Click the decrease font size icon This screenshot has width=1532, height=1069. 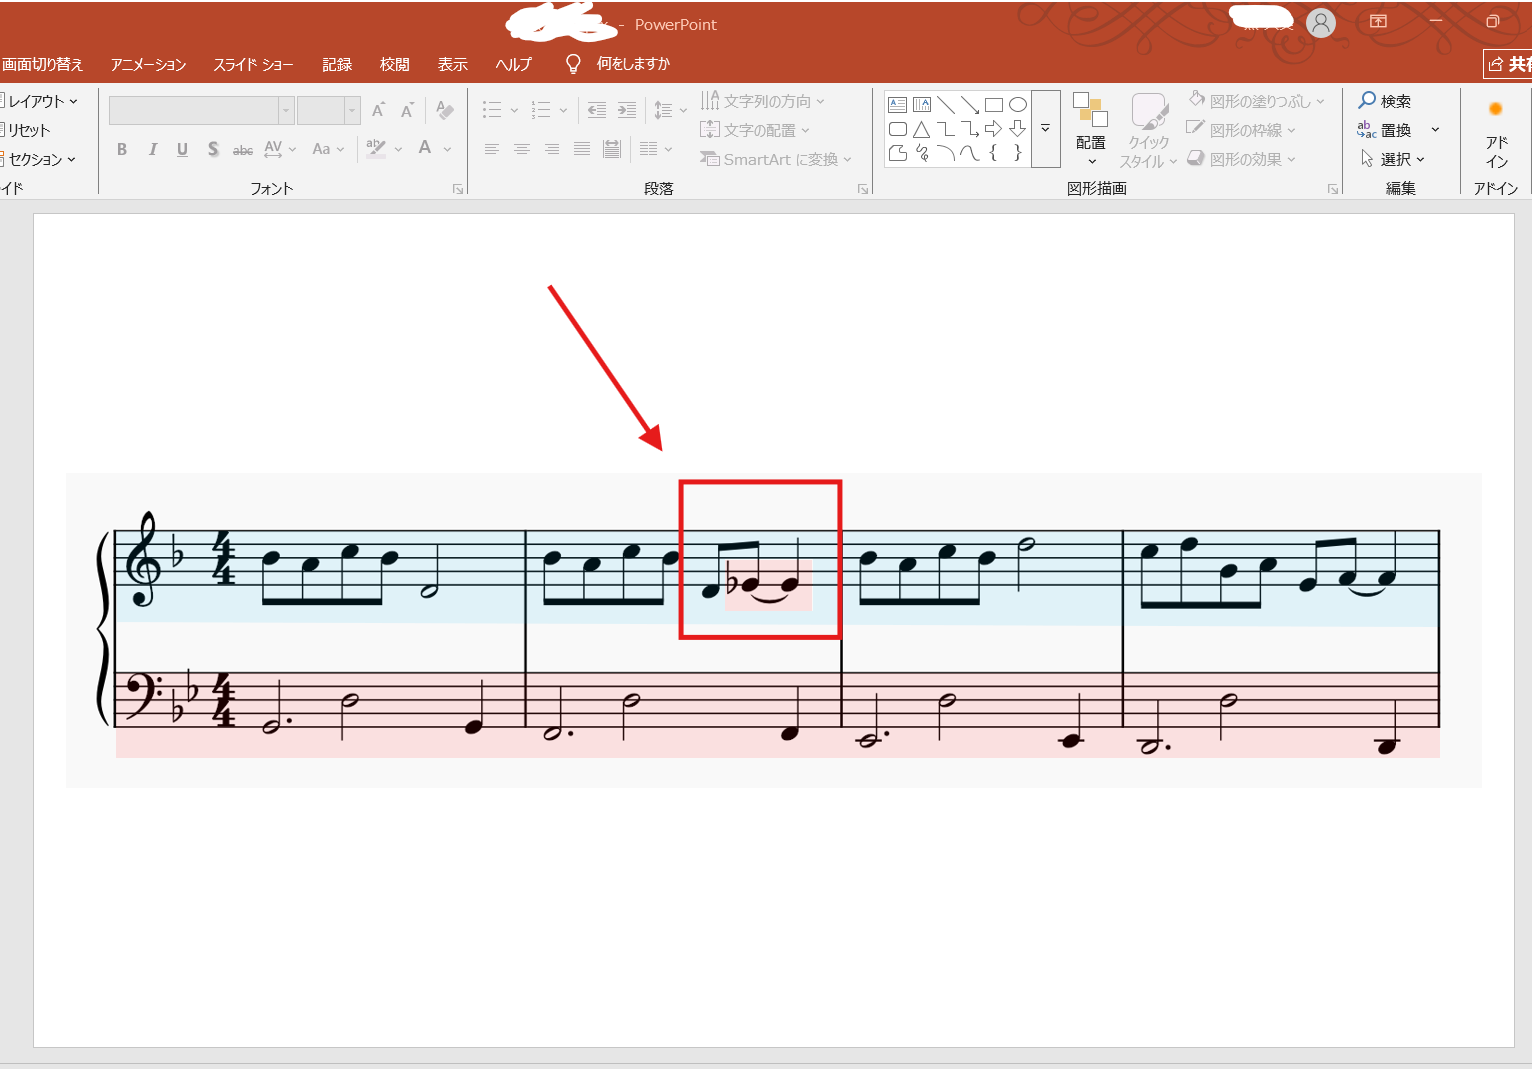pos(407,110)
